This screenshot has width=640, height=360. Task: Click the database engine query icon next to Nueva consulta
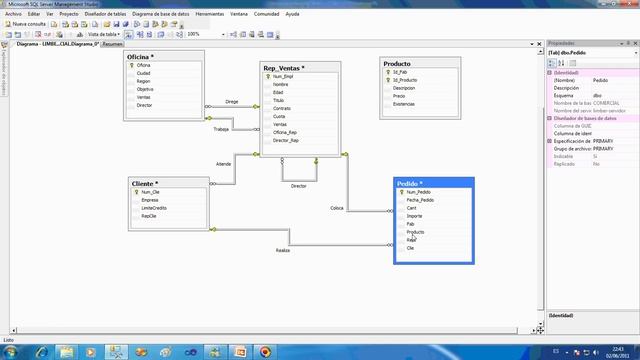pos(54,24)
